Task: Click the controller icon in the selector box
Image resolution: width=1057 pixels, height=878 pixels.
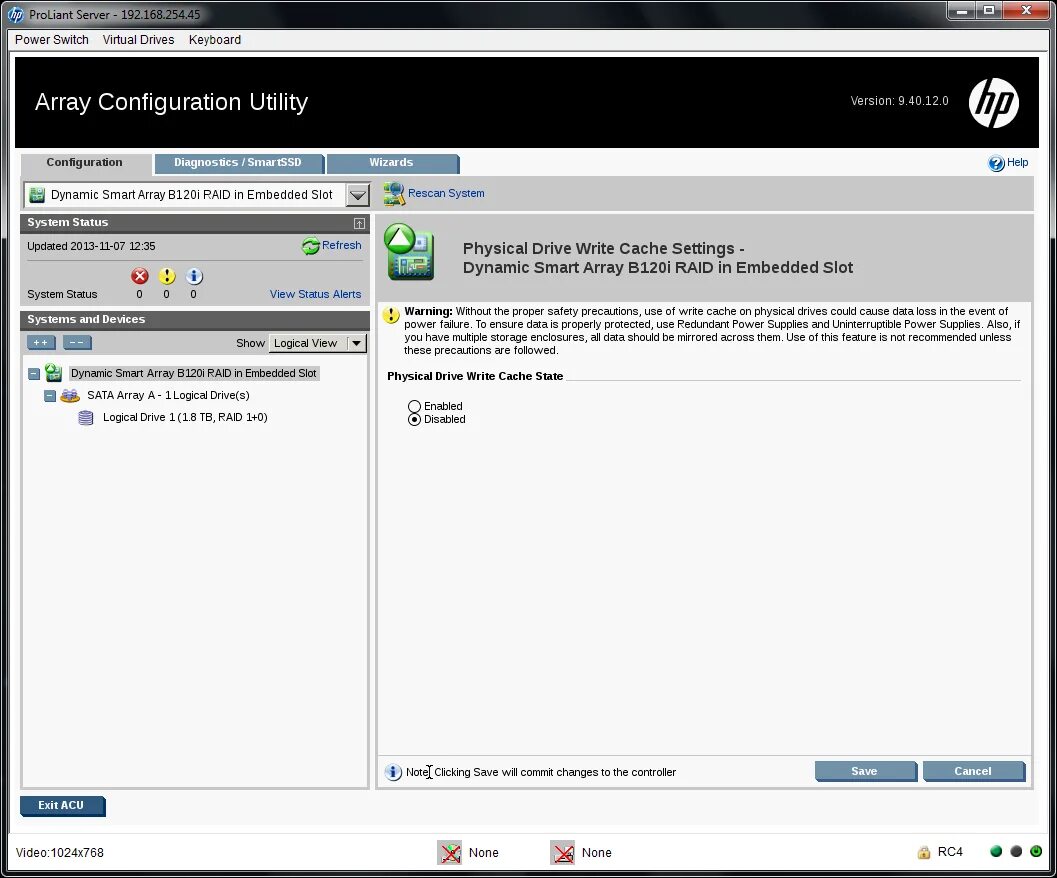Action: [x=37, y=195]
